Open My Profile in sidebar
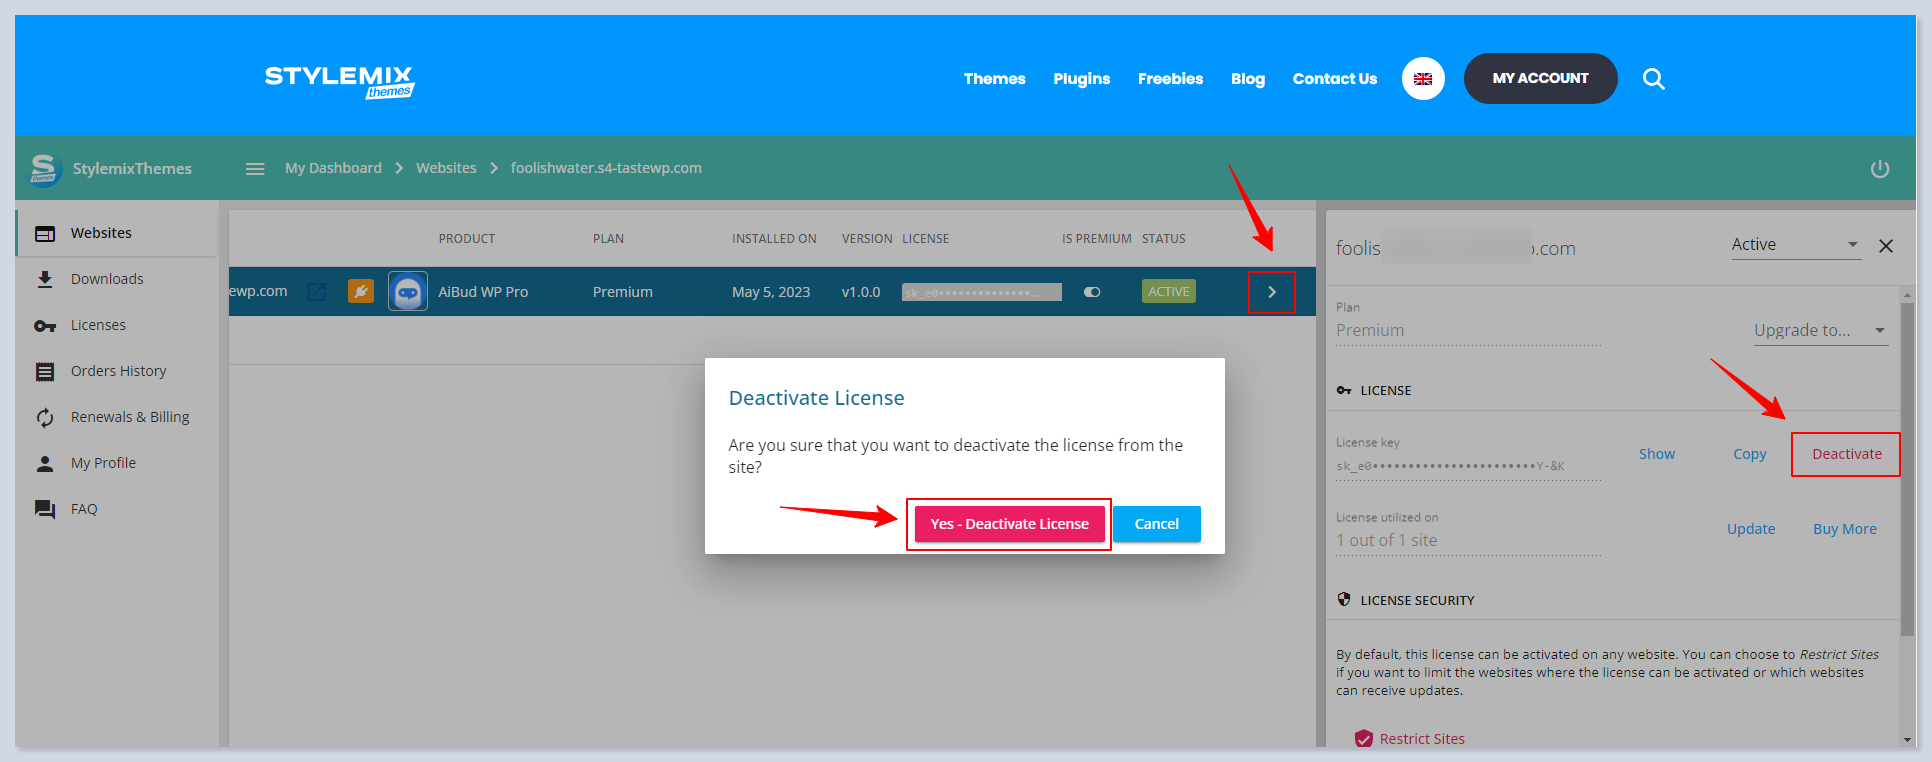1932x762 pixels. click(x=116, y=463)
